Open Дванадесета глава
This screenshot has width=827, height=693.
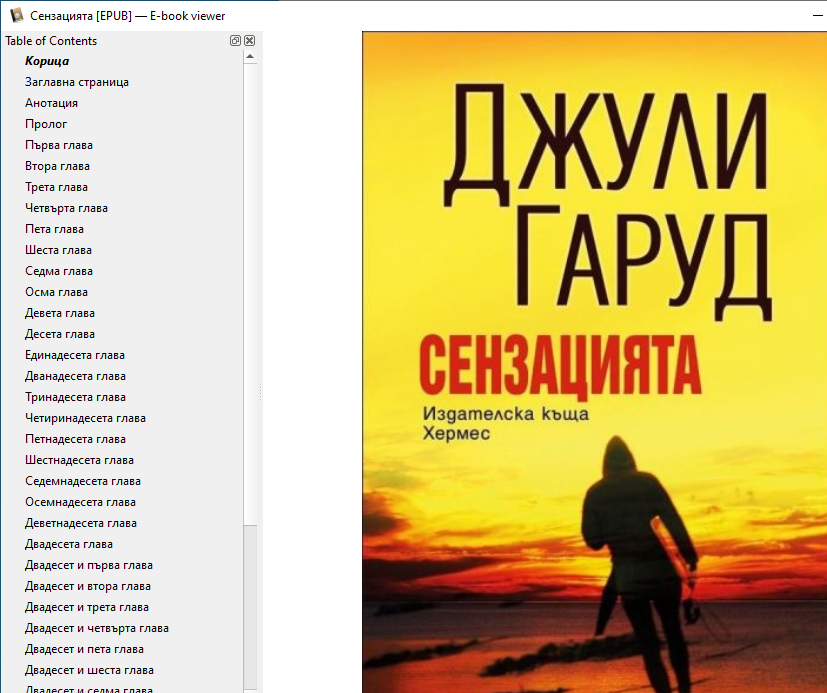[75, 376]
